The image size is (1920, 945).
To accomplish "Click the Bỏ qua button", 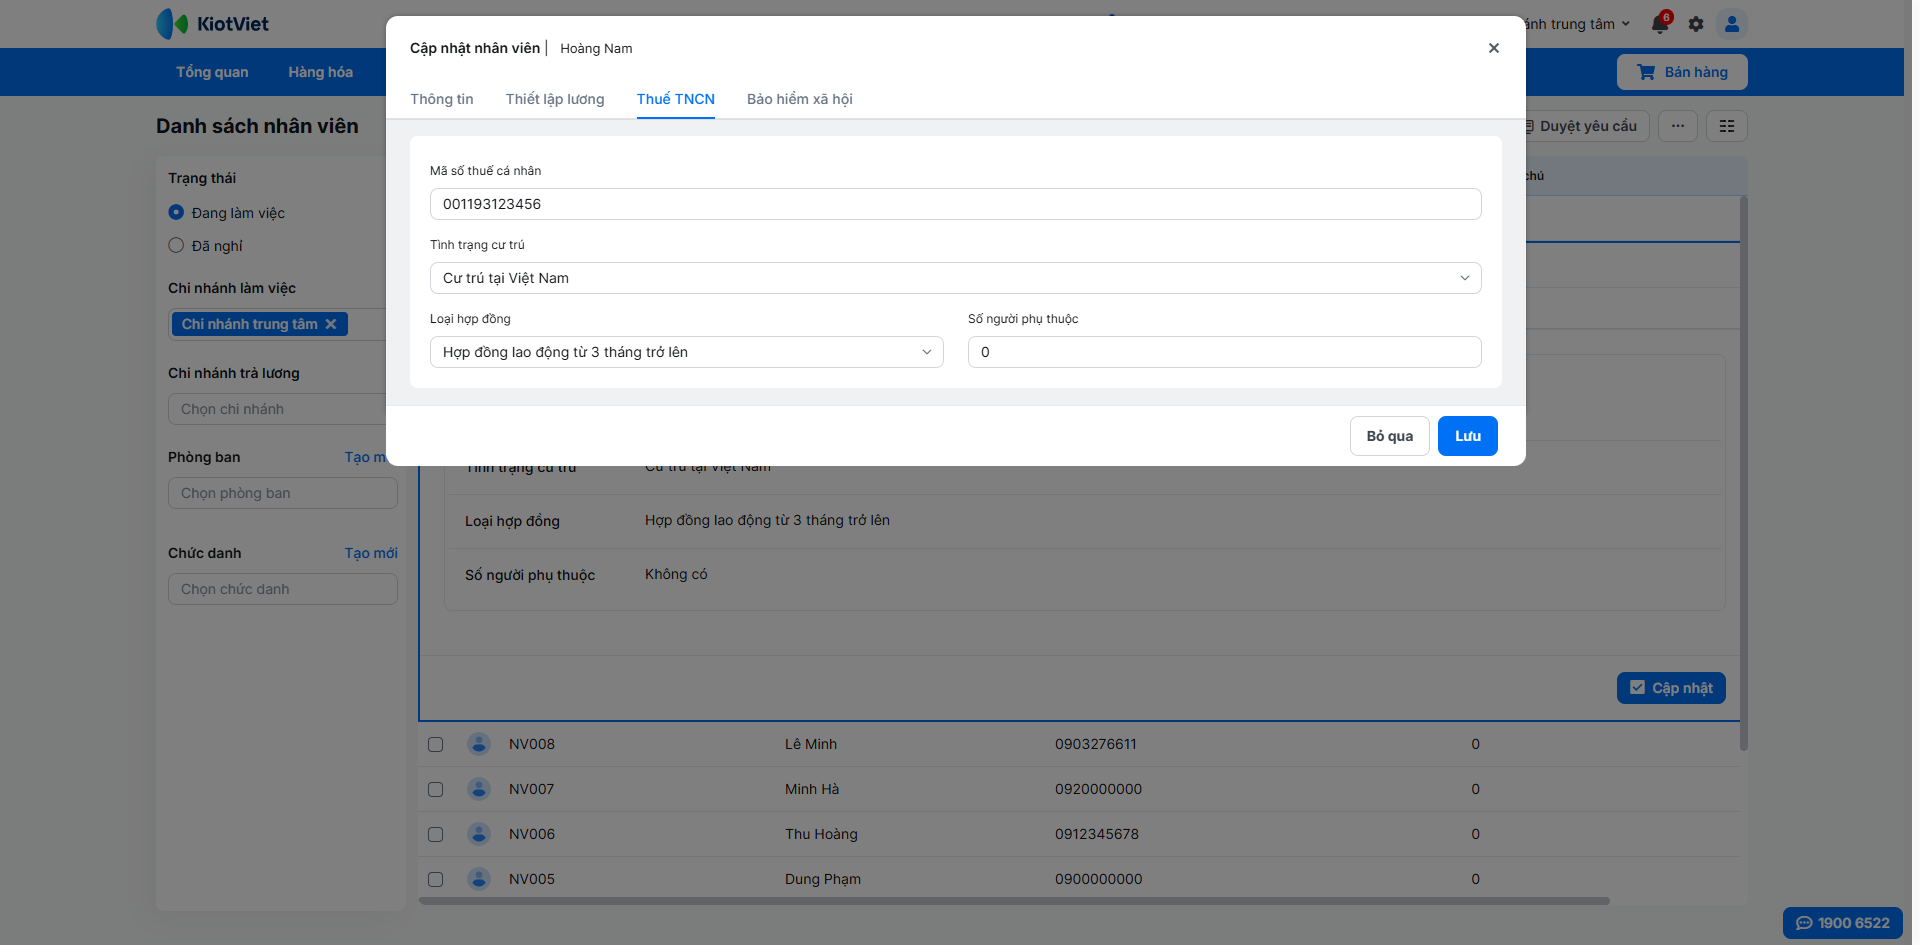I will coord(1390,436).
